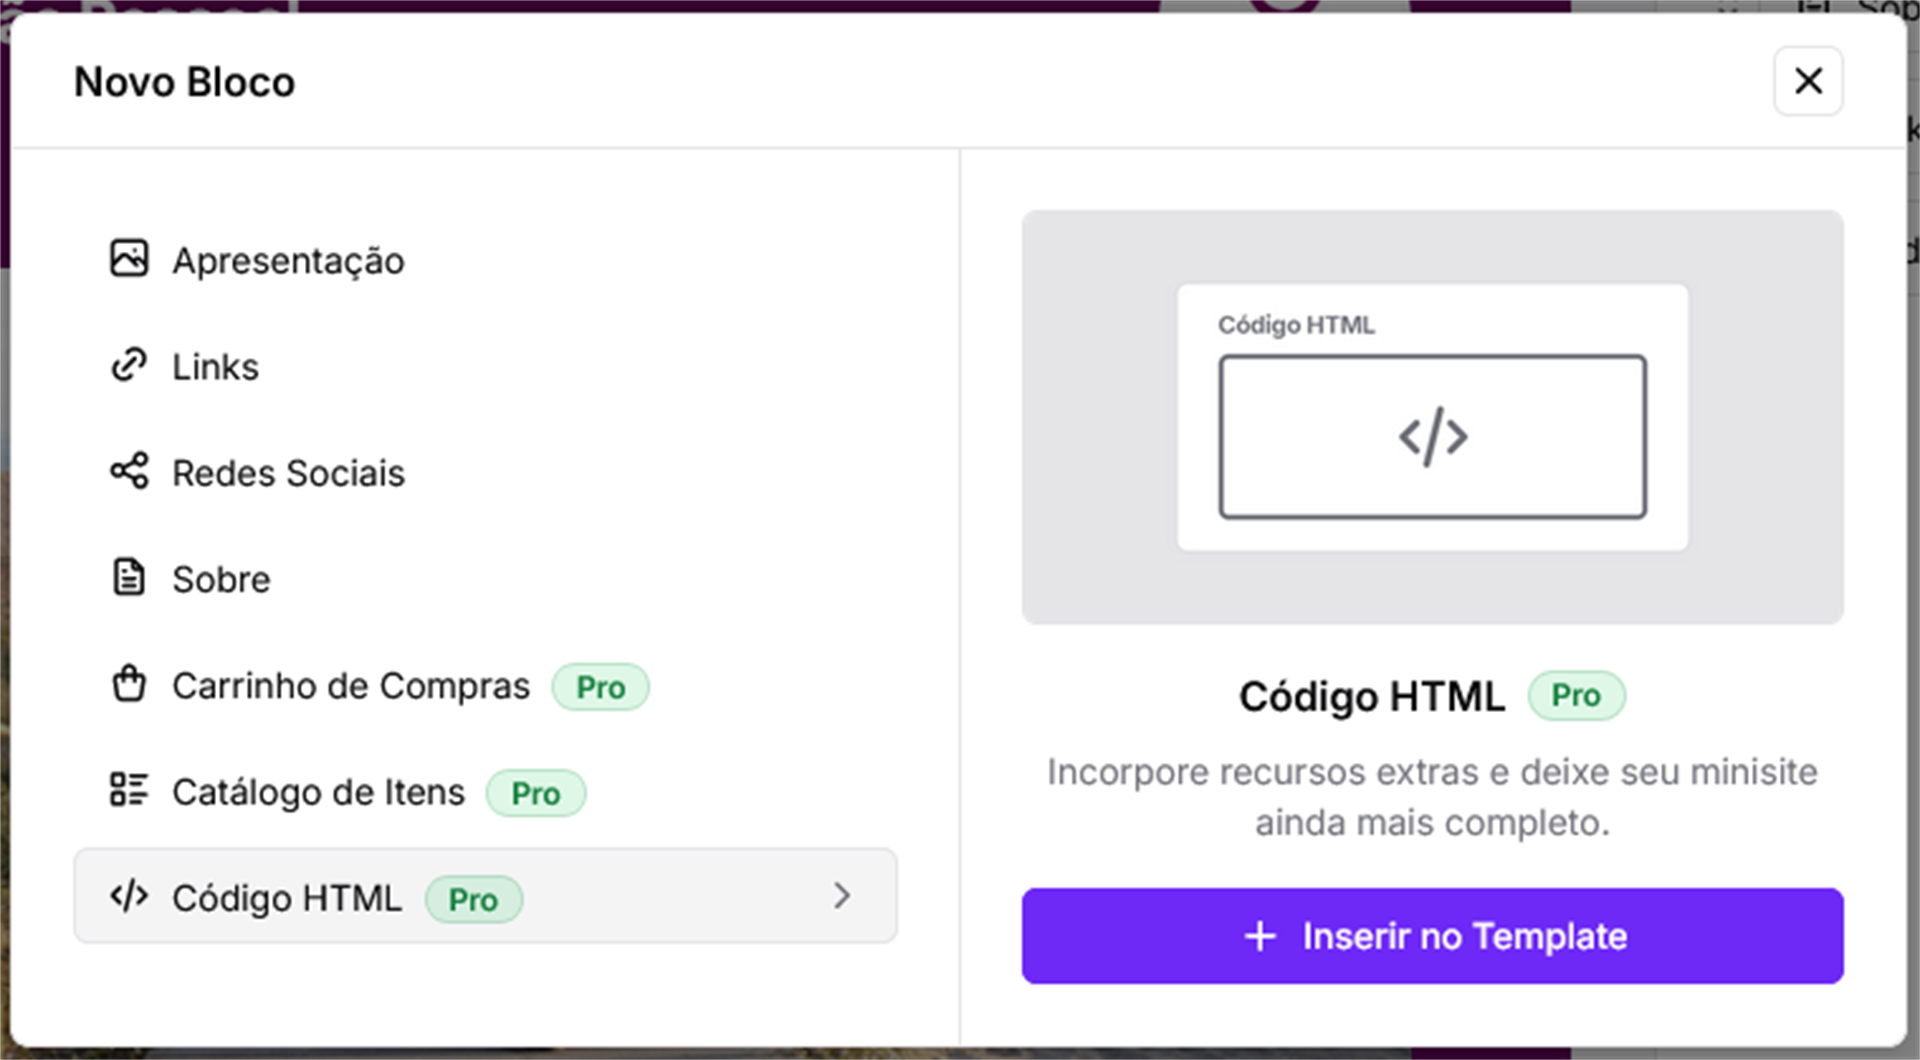Click the Apresentação image icon

[129, 259]
